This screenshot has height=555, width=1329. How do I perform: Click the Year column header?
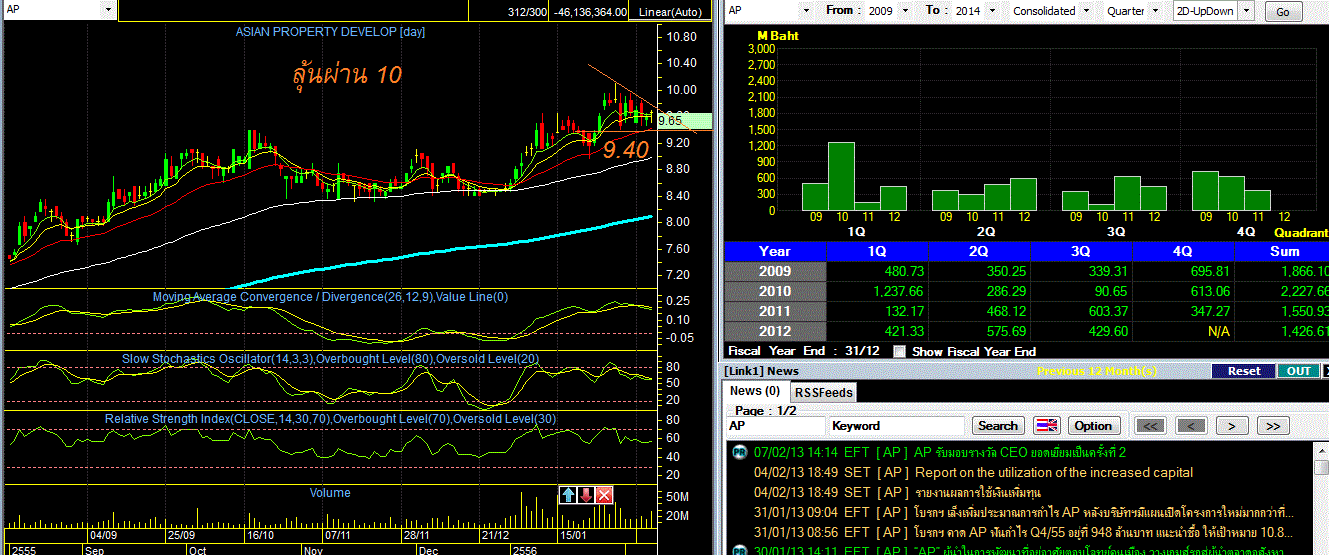pyautogui.click(x=775, y=251)
